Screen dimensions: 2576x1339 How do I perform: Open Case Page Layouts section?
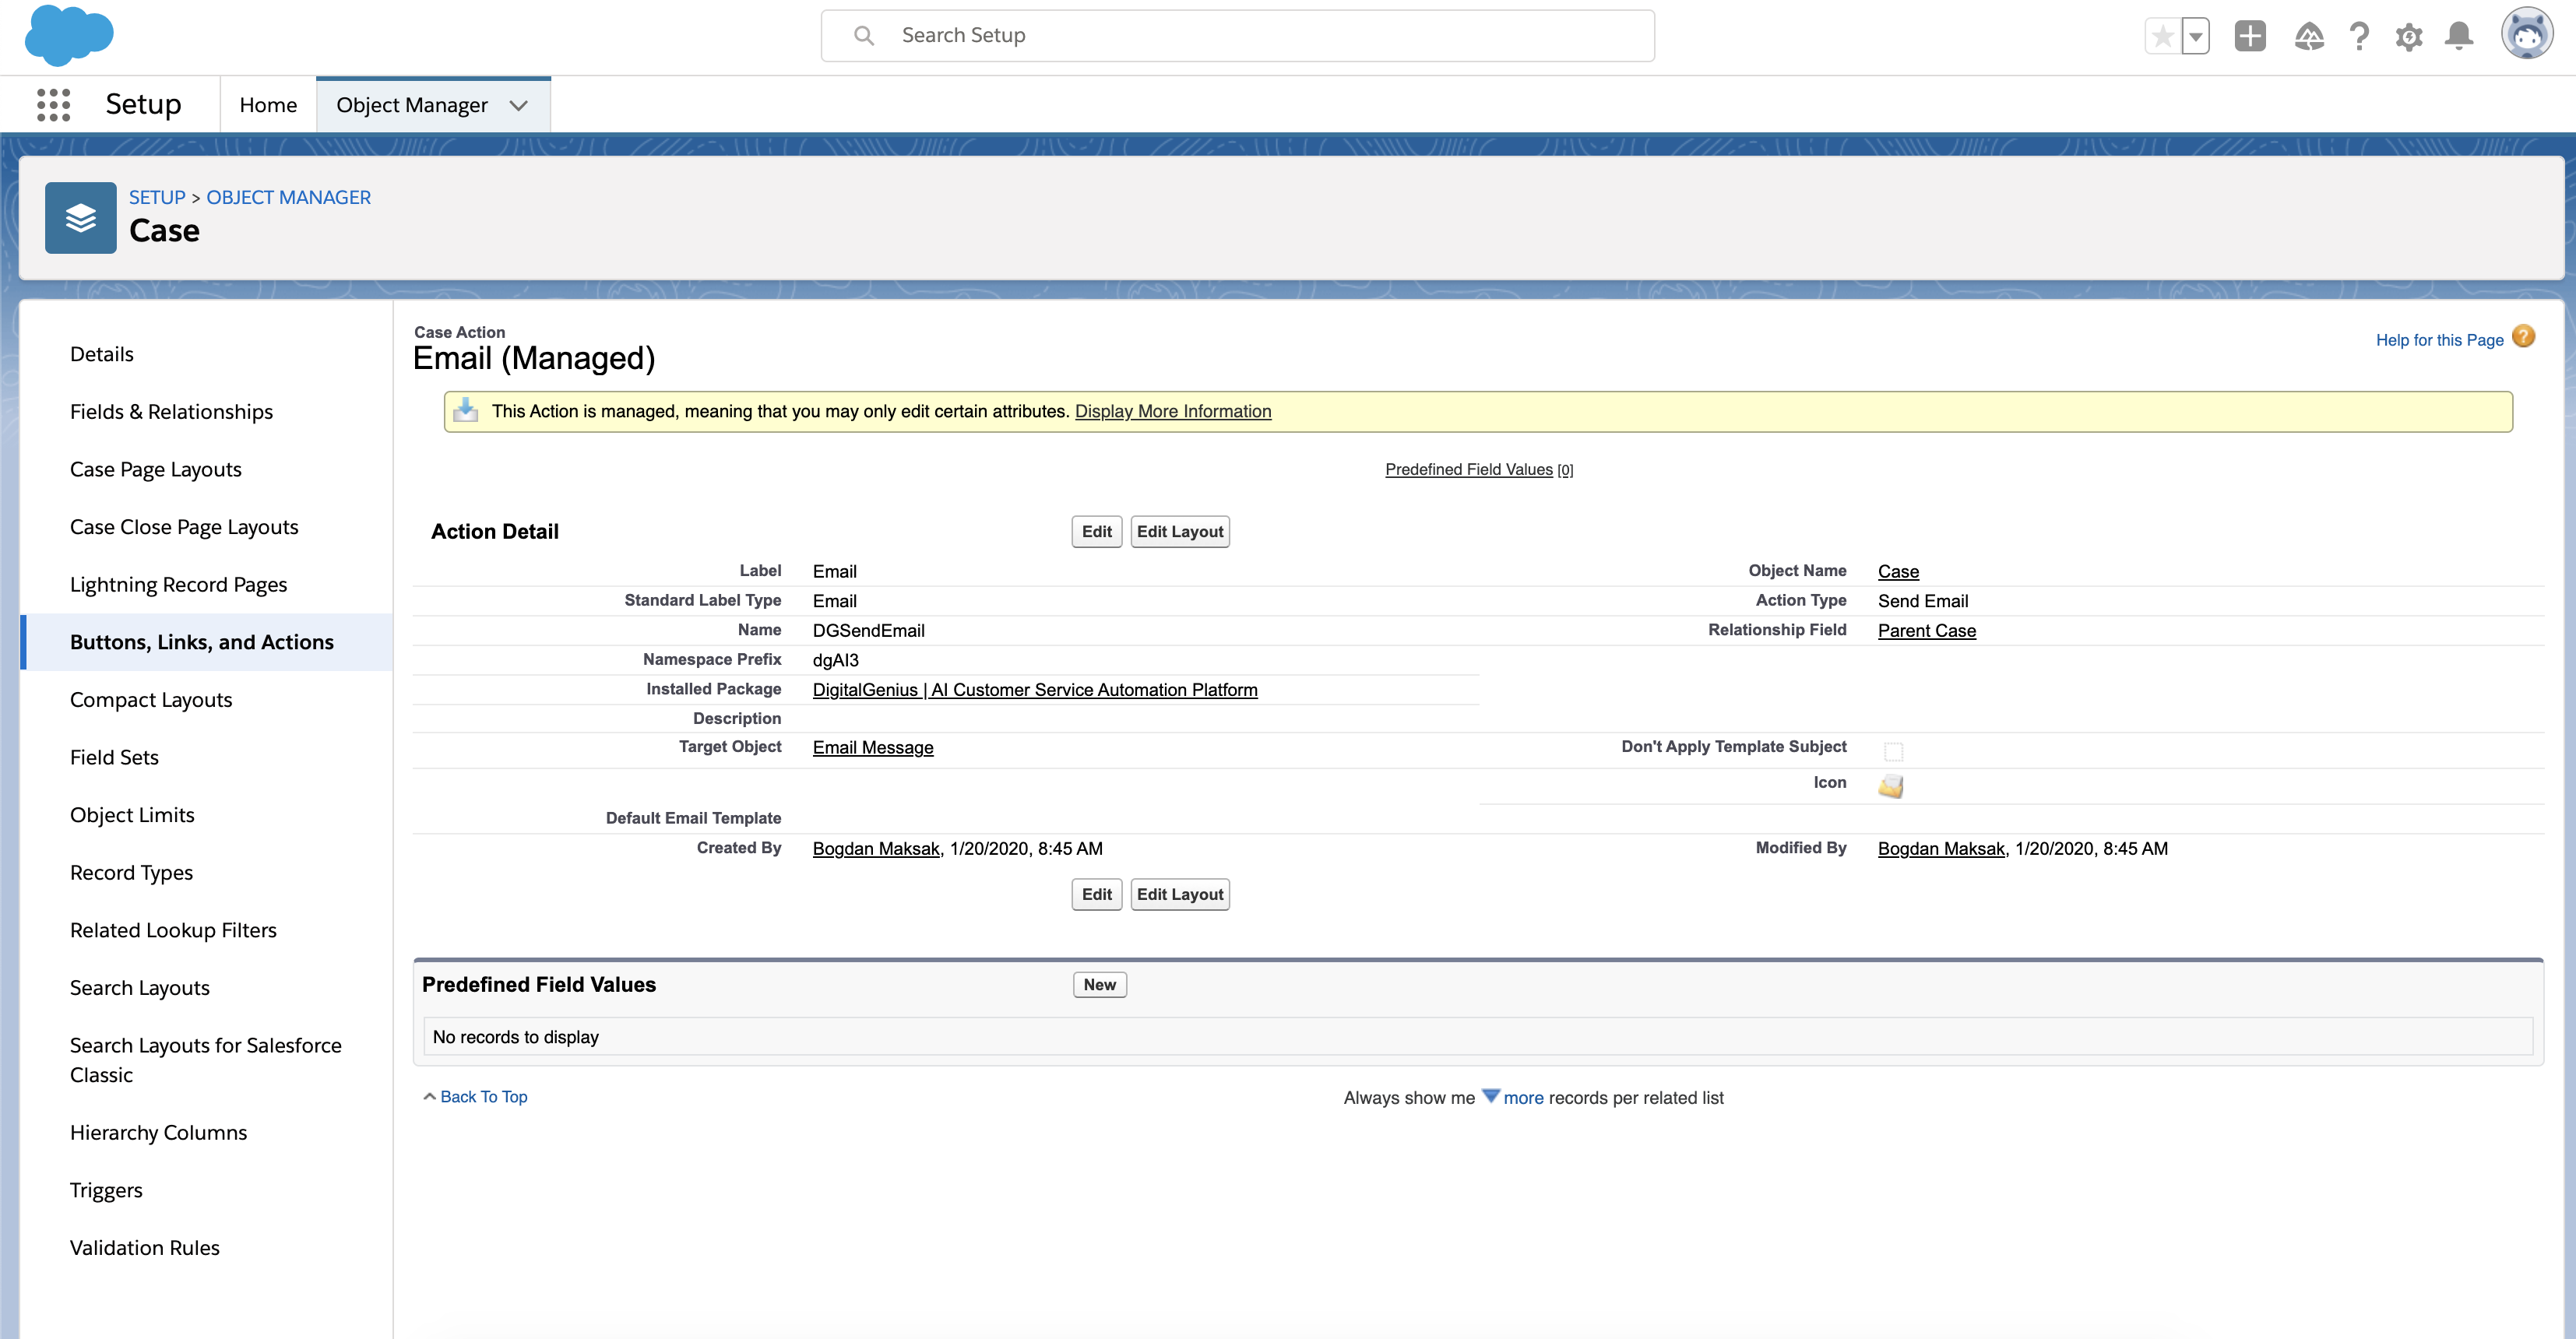coord(156,469)
